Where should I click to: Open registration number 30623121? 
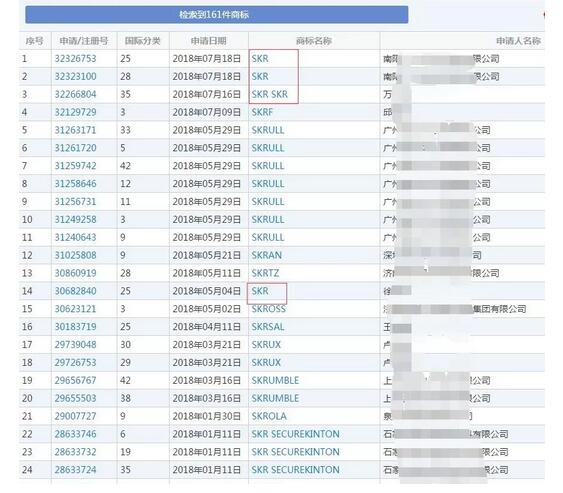click(75, 309)
